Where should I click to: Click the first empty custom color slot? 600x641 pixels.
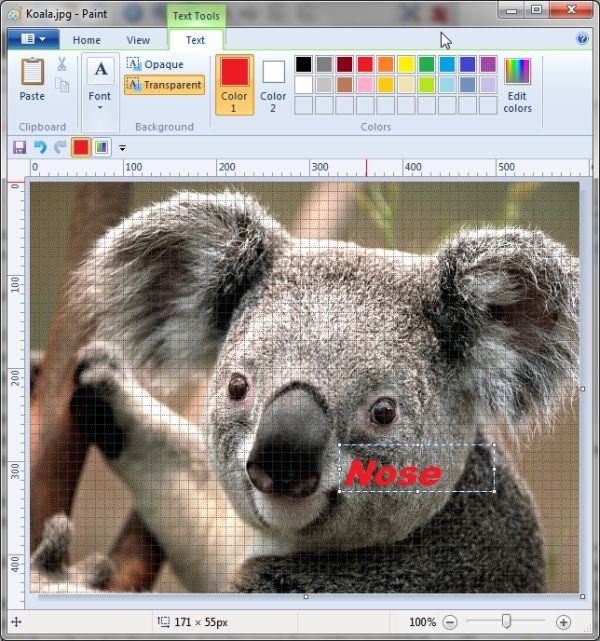pyautogui.click(x=304, y=105)
